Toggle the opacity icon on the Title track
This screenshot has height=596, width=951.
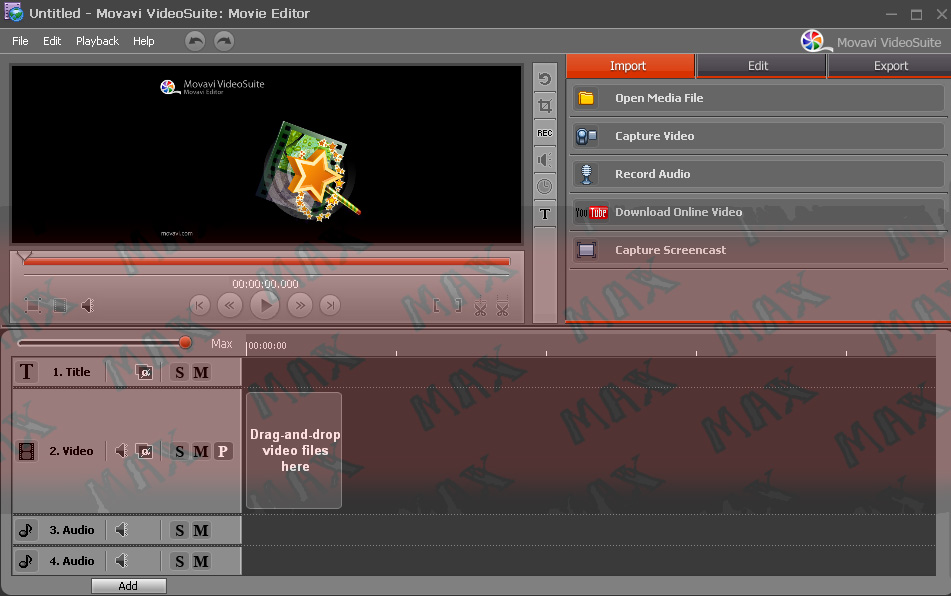coord(144,372)
